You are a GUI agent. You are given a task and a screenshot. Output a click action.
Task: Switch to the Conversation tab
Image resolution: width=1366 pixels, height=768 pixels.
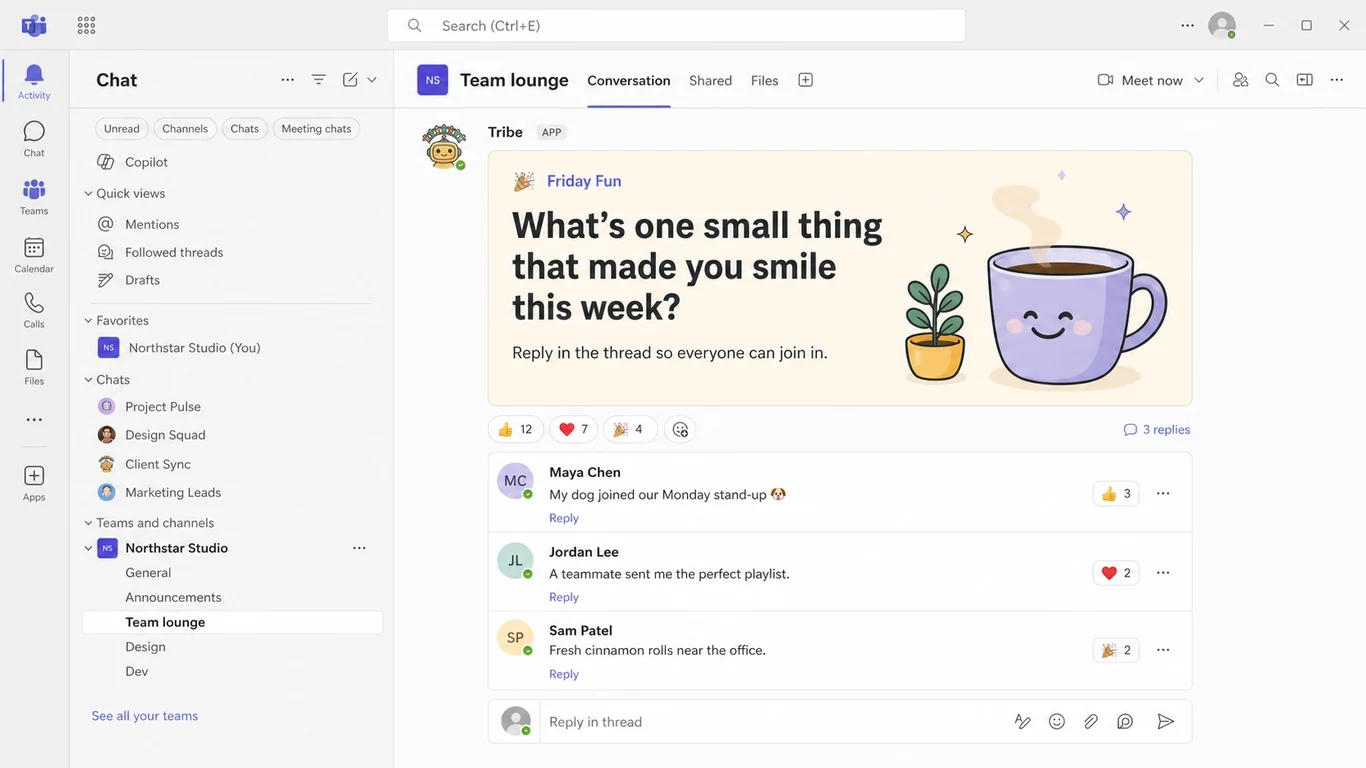pyautogui.click(x=629, y=81)
